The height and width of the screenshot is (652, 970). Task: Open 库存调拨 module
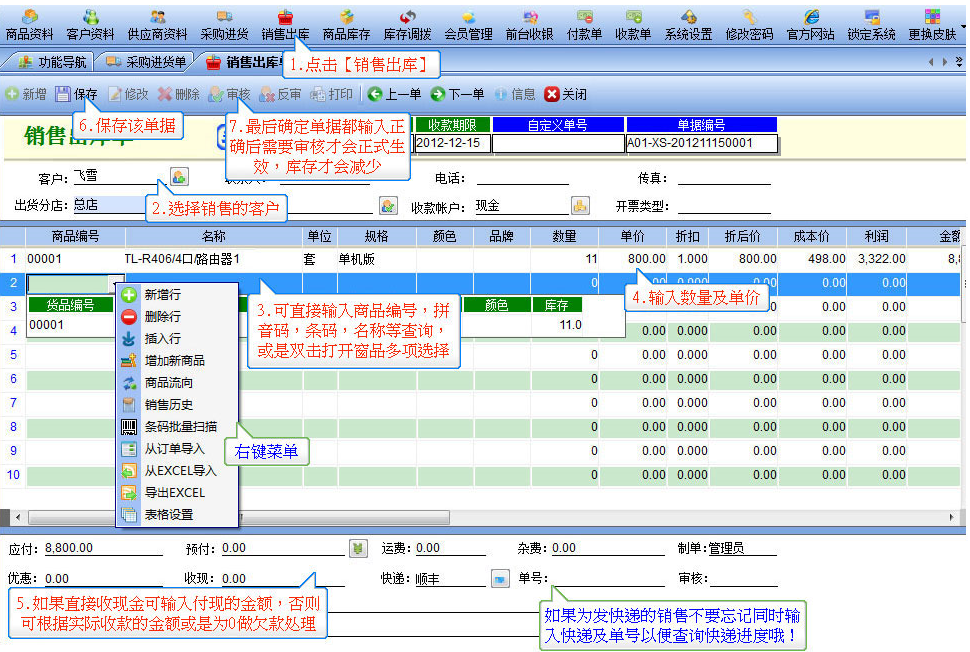point(407,25)
